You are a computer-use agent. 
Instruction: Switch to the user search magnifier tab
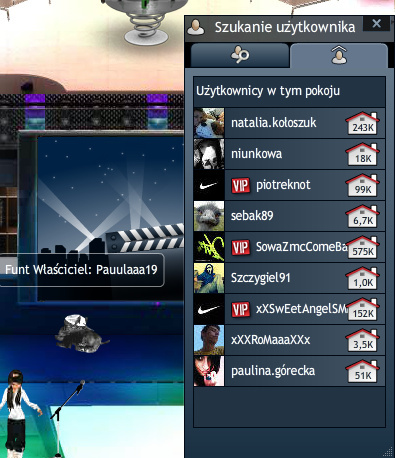[240, 55]
